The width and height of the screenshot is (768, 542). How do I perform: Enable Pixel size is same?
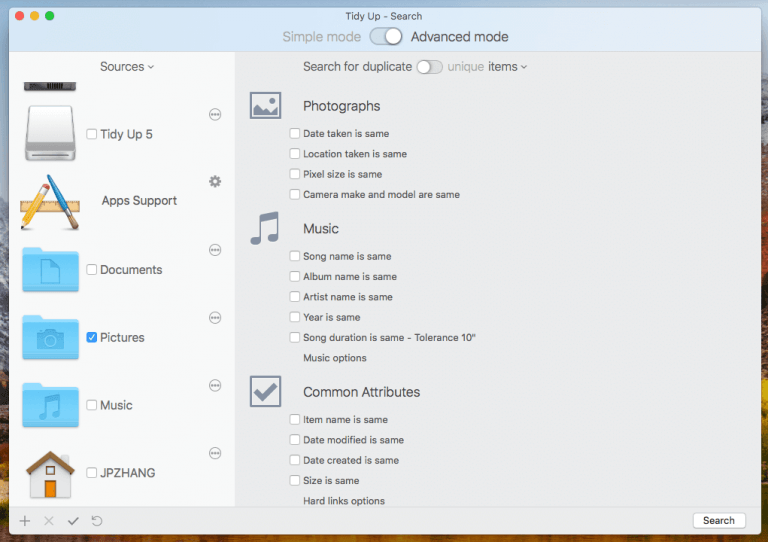coord(295,174)
